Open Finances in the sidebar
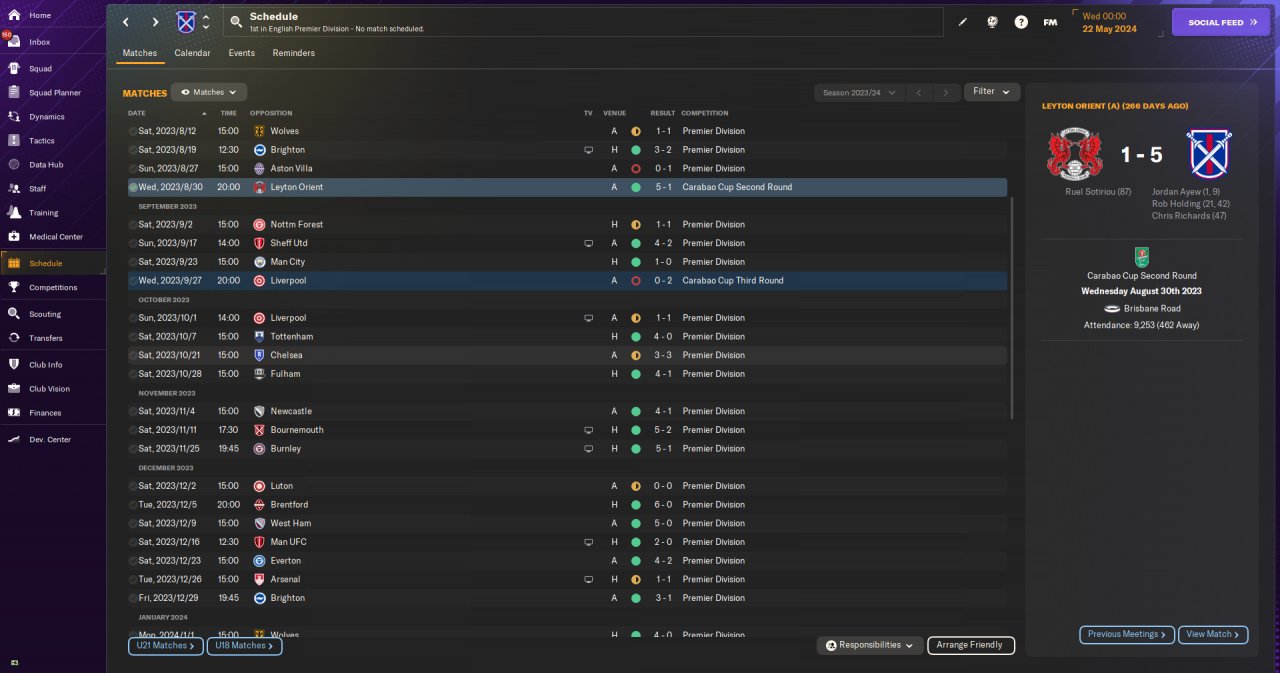Image resolution: width=1280 pixels, height=673 pixels. click(45, 413)
